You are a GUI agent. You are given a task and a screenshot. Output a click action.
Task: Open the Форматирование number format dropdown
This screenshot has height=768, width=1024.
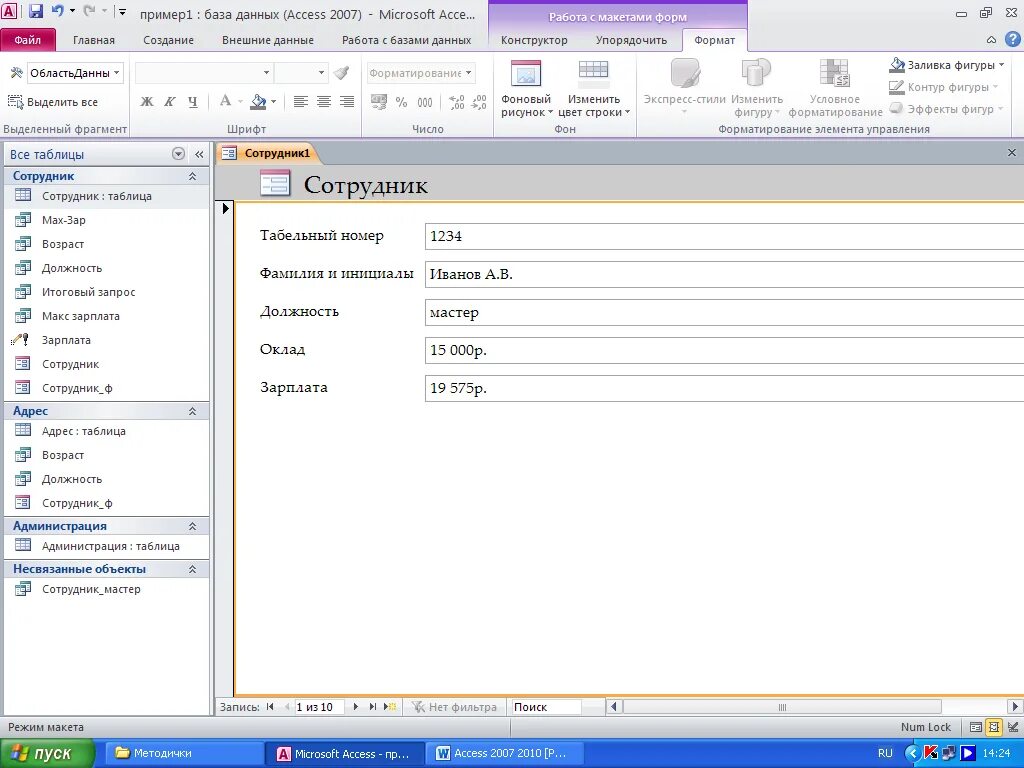pos(468,72)
